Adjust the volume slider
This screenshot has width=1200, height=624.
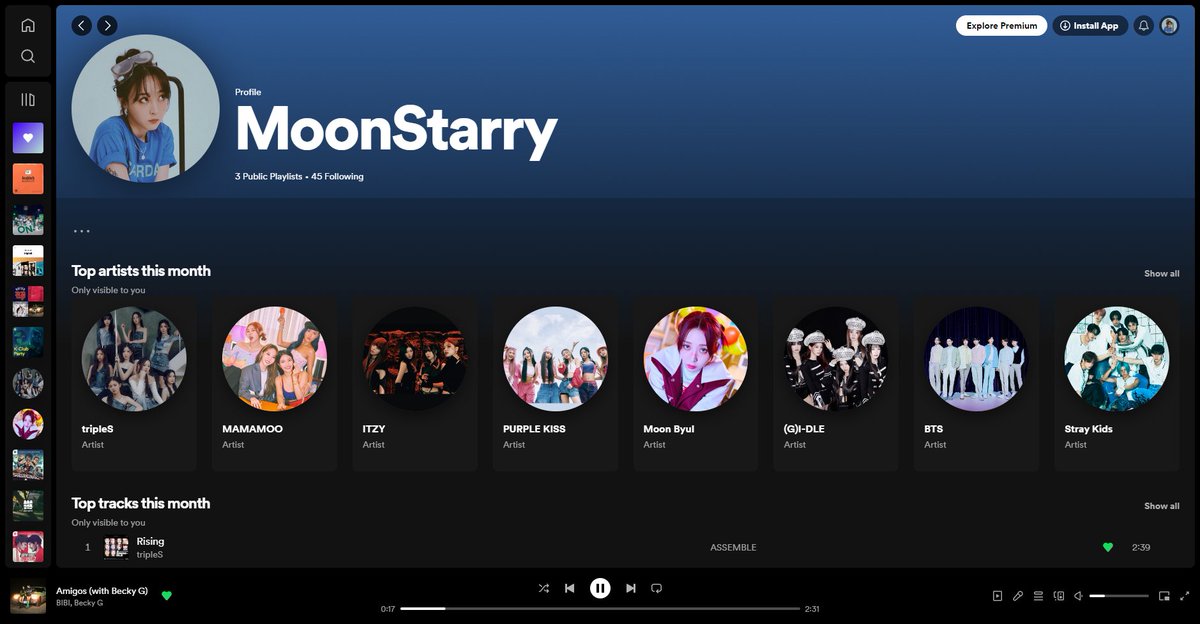tap(1119, 596)
